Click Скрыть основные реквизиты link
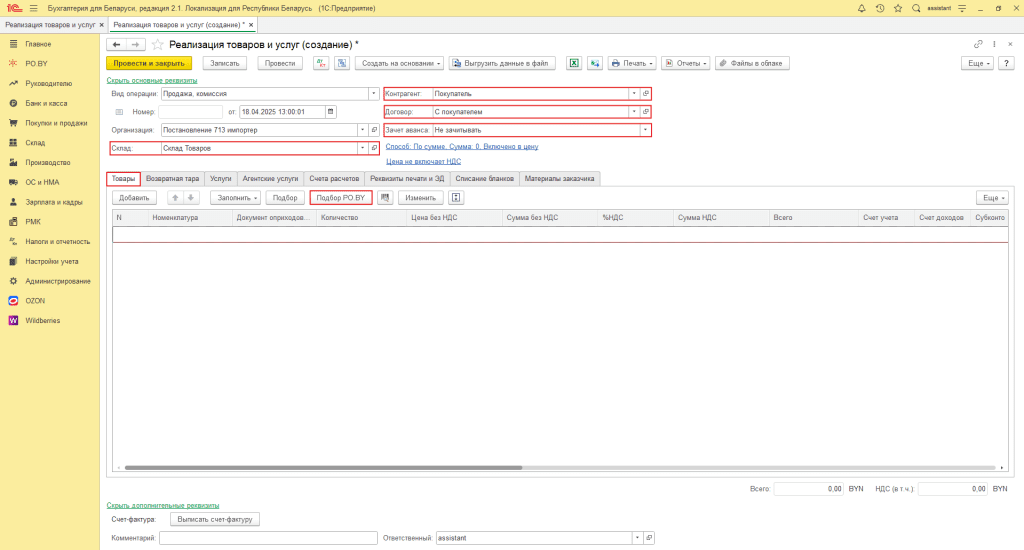Viewport: 1024px width, 550px height. (152, 80)
